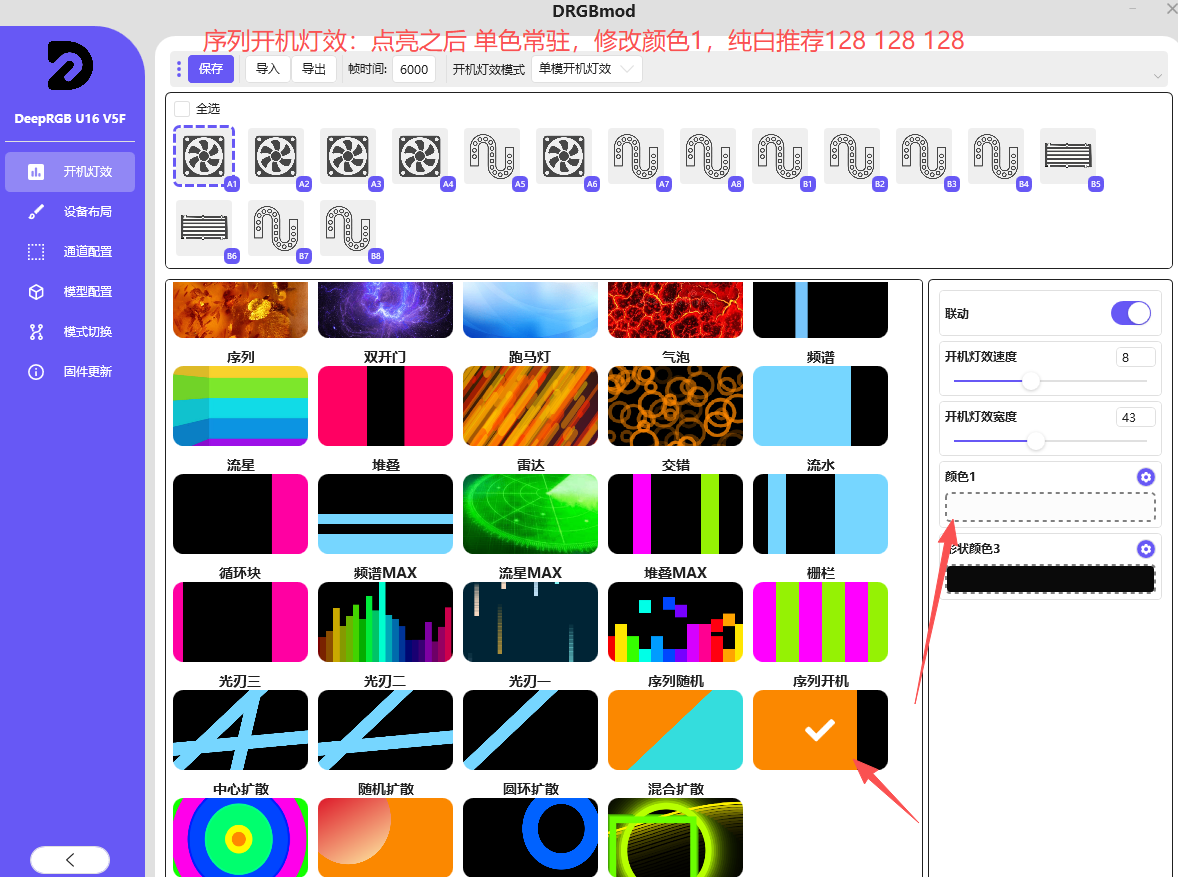The image size is (1178, 877).
Task: Toggle the 联动 switch off
Action: coord(1131,313)
